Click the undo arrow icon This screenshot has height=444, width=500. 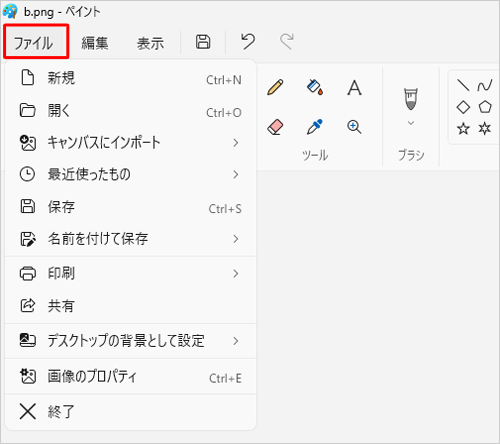point(248,42)
